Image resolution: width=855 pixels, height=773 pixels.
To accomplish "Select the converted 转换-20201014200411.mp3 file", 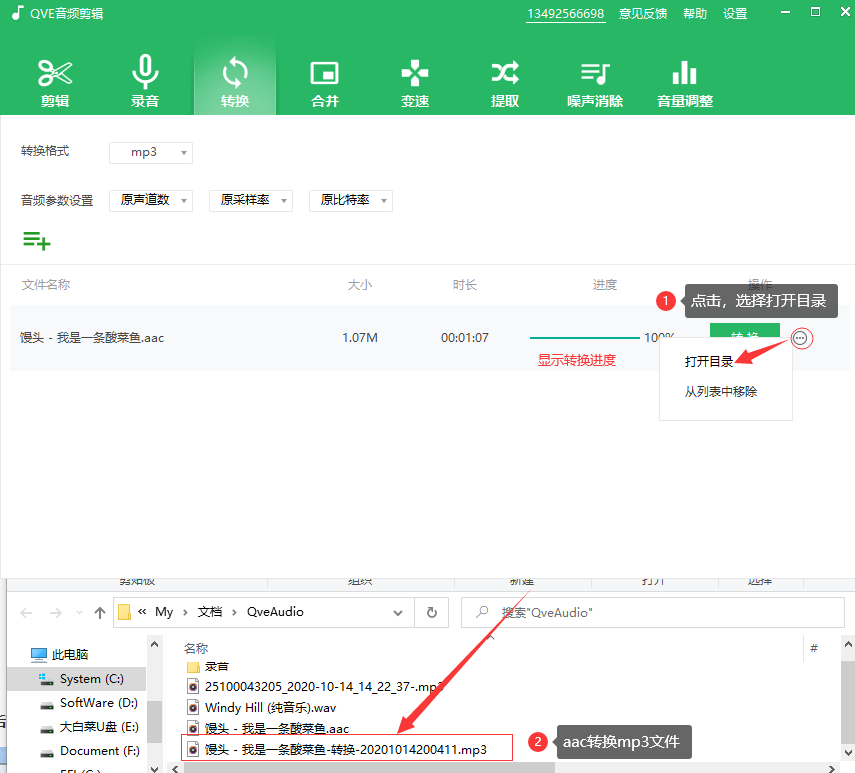I will tap(346, 750).
